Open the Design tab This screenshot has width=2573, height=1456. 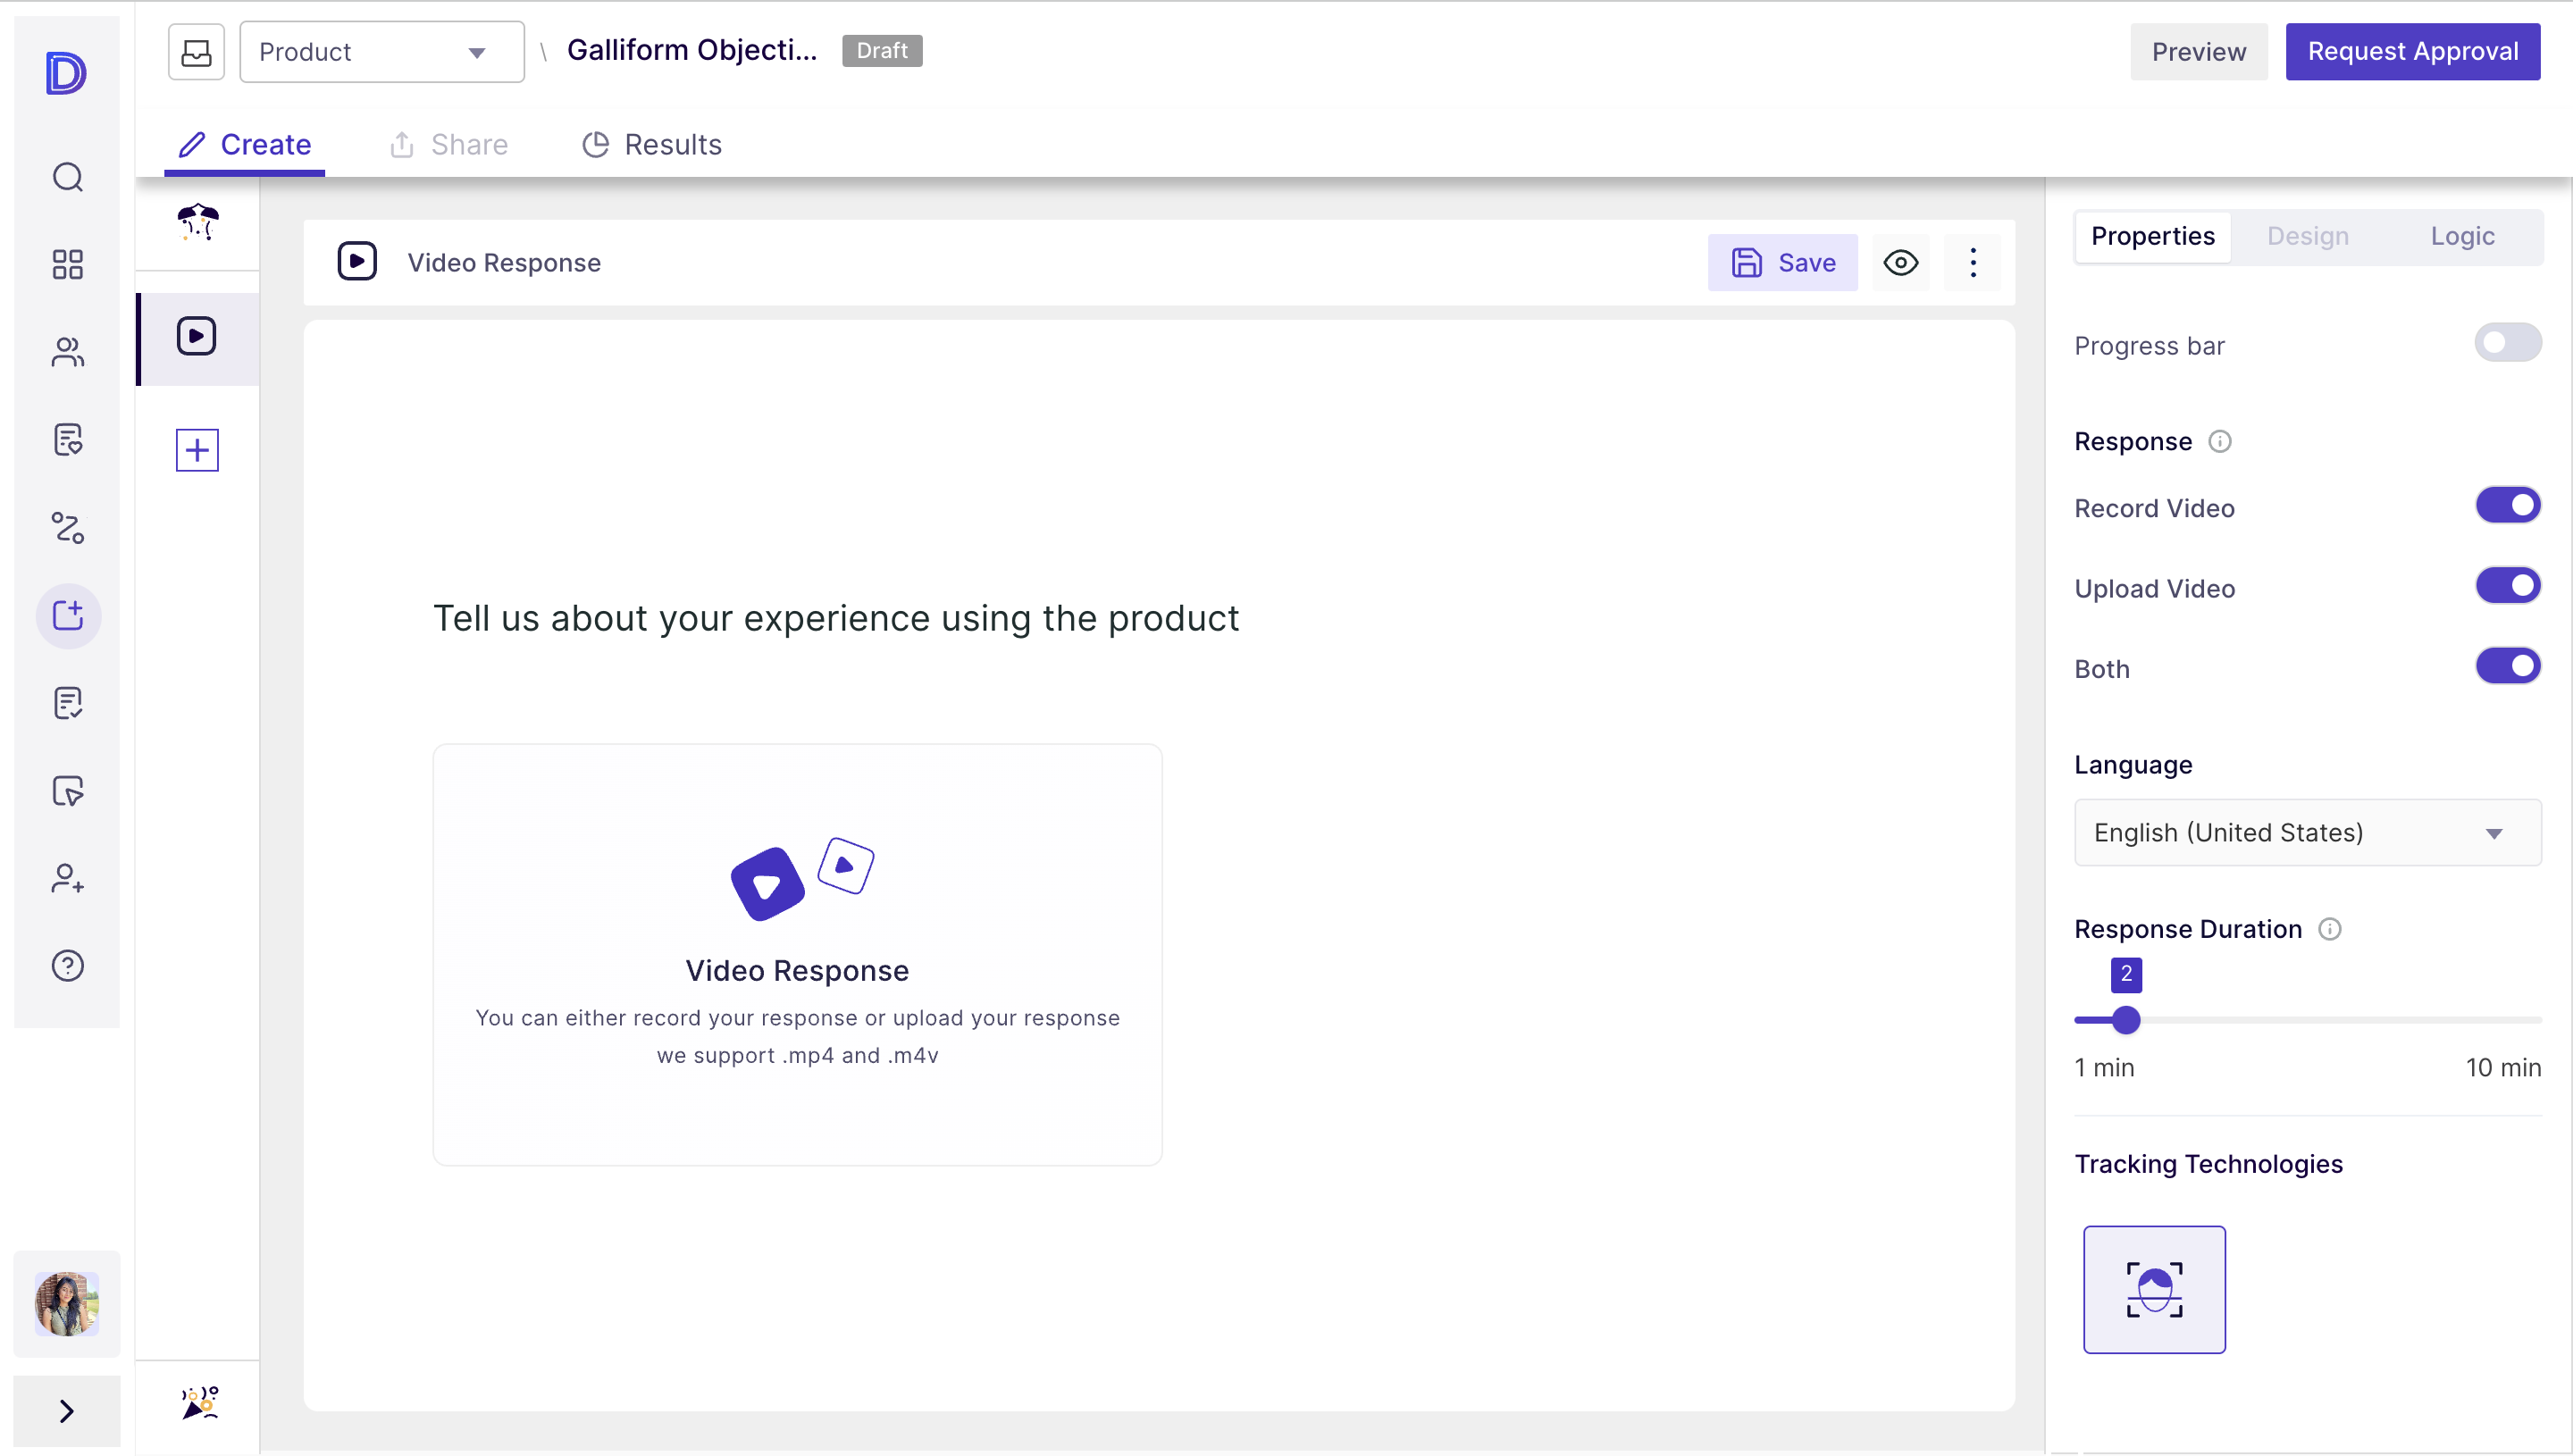coord(2308,237)
